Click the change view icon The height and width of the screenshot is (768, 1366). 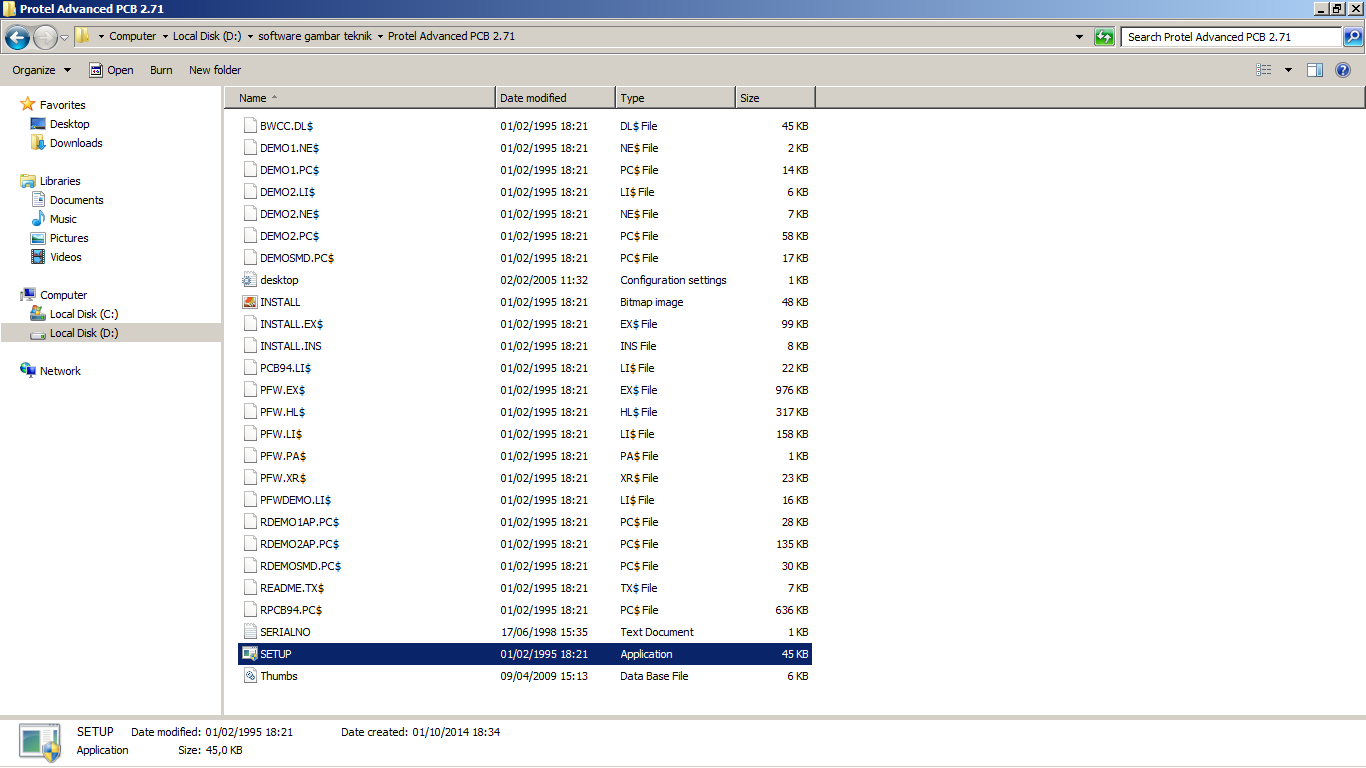[x=1264, y=70]
